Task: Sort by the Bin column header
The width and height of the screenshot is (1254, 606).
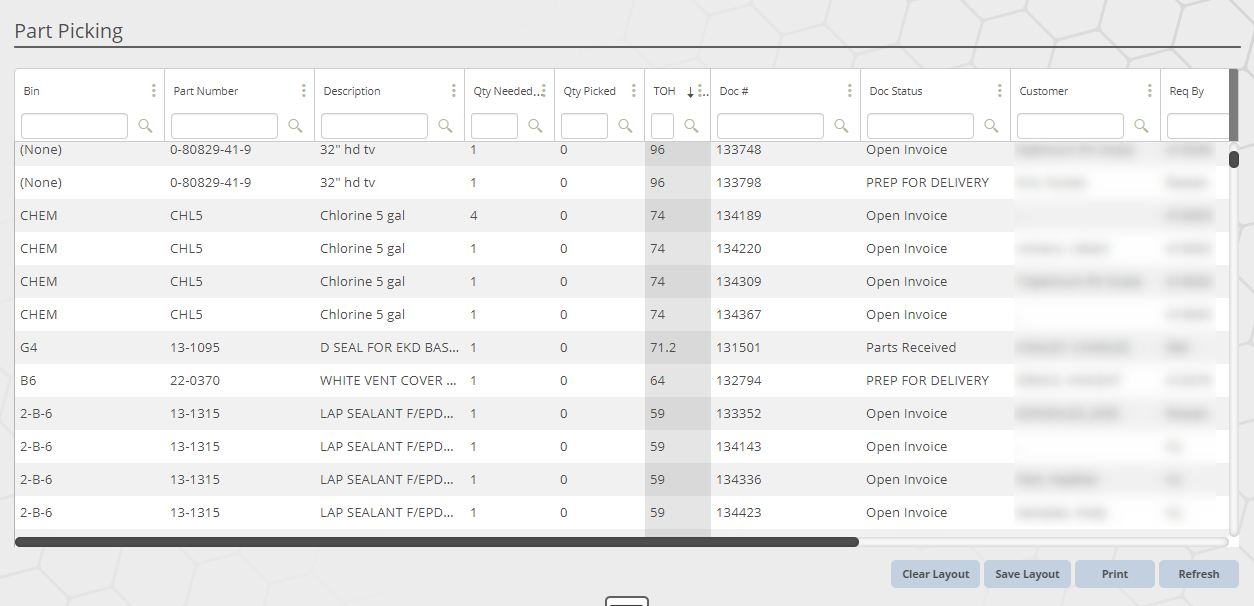Action: pyautogui.click(x=32, y=91)
